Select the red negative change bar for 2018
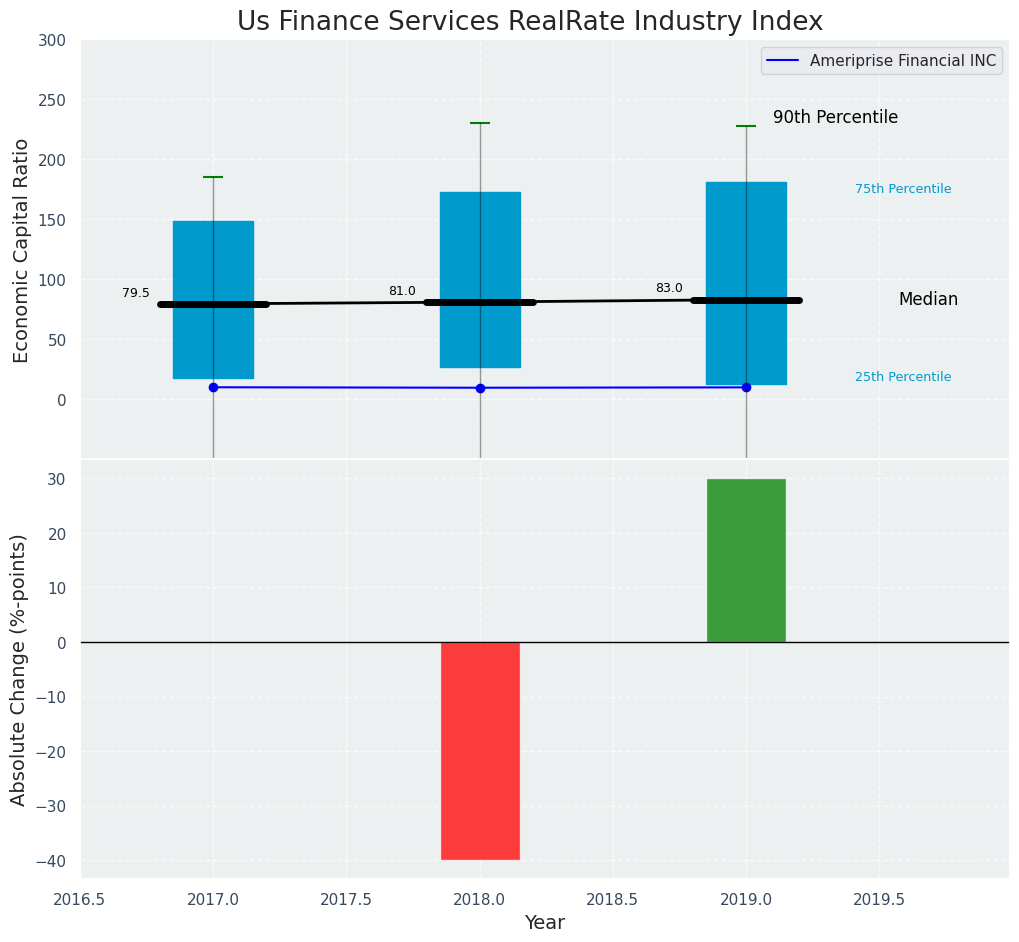The image size is (1019, 942). pos(480,750)
